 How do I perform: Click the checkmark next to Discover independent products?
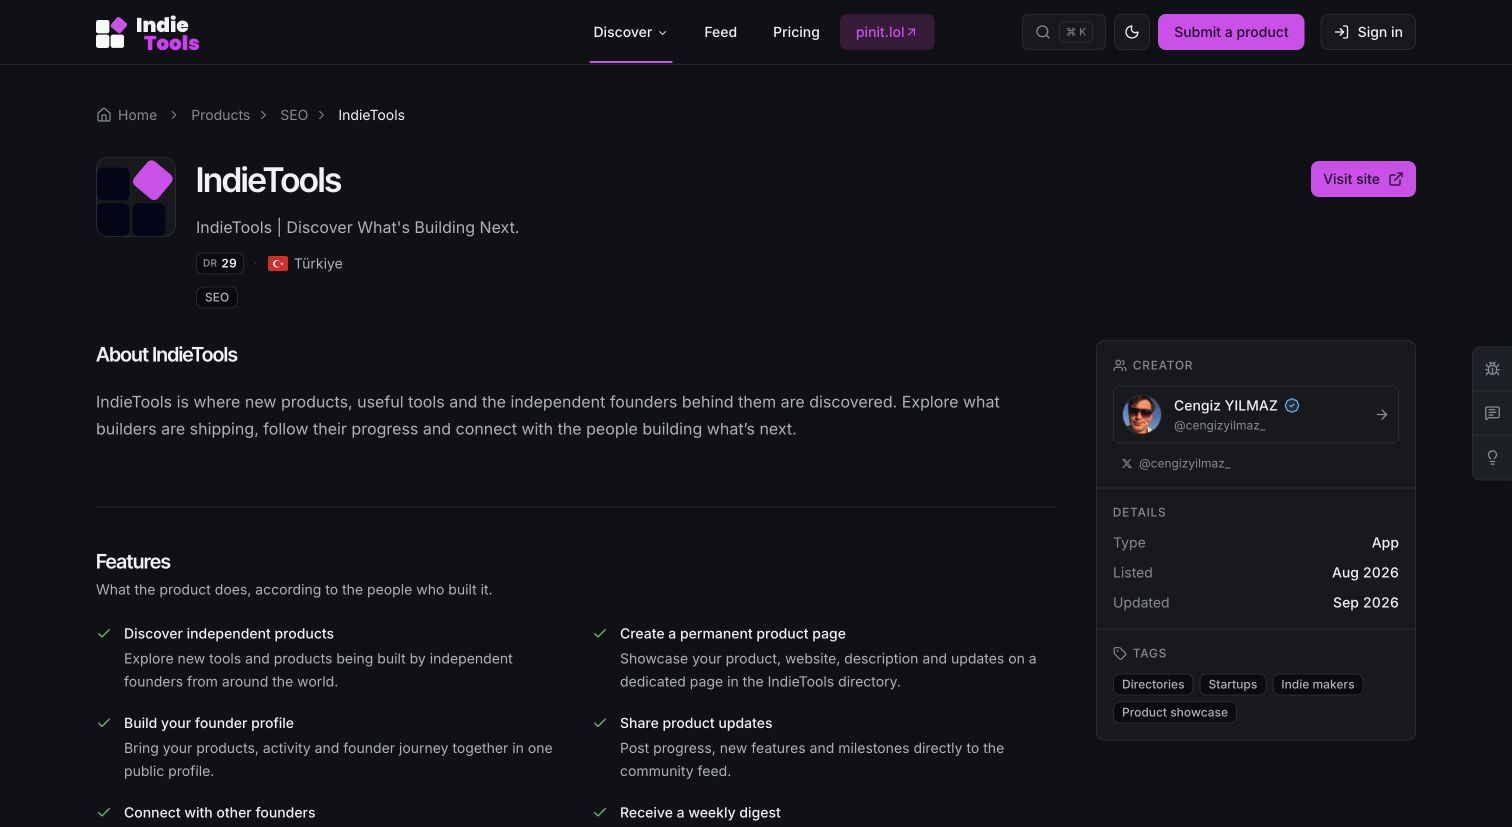[103, 633]
